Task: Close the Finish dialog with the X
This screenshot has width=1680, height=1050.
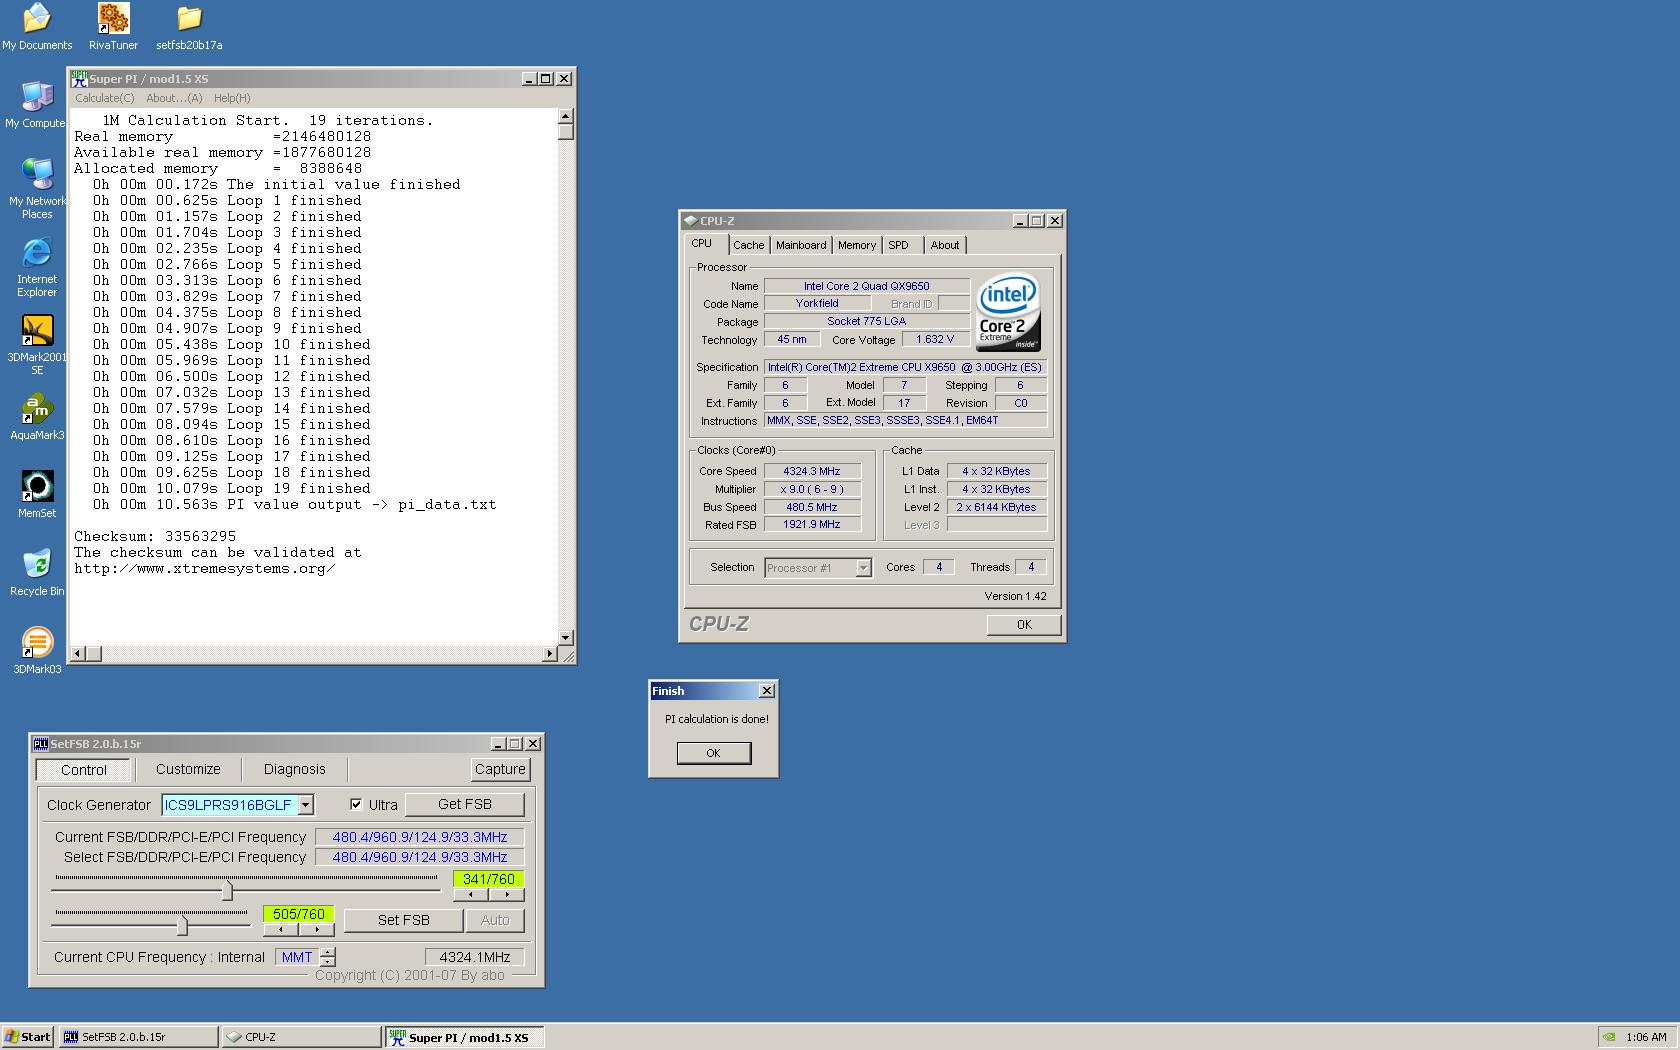Action: (767, 691)
